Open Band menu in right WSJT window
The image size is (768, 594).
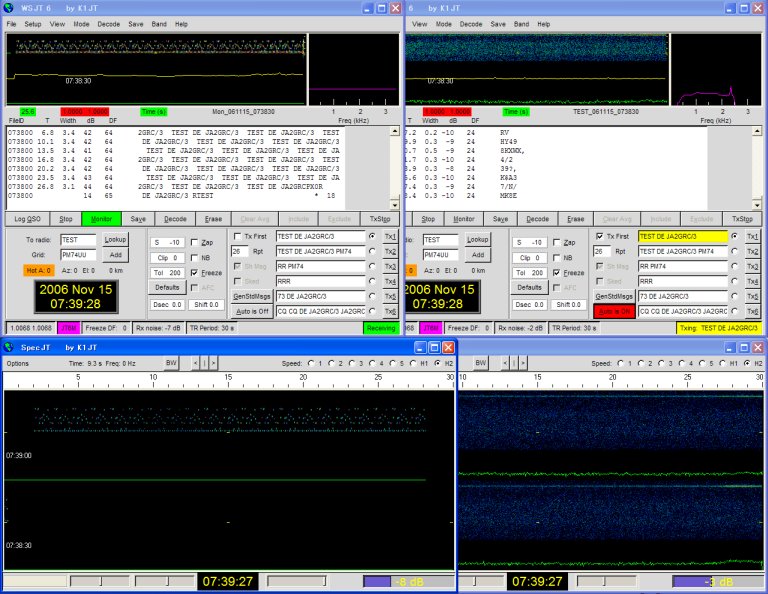click(521, 24)
